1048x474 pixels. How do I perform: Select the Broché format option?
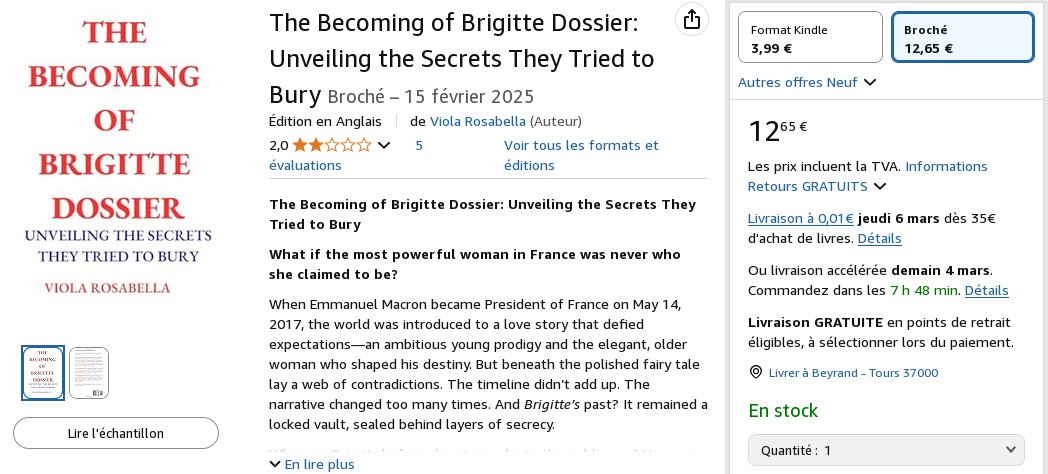(963, 38)
